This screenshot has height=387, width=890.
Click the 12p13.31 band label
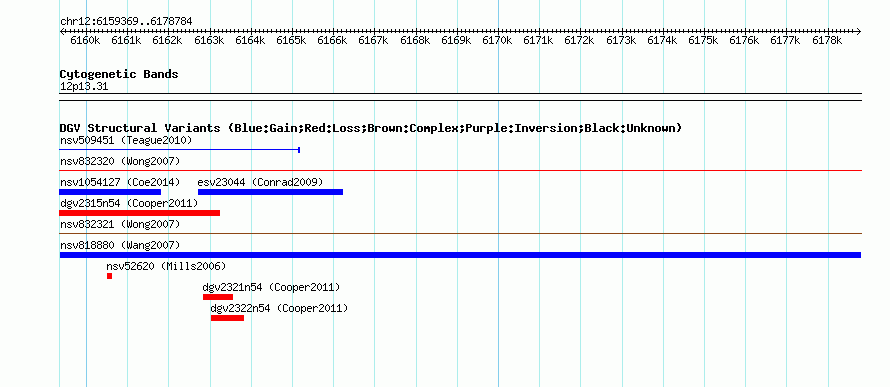pyautogui.click(x=84, y=87)
